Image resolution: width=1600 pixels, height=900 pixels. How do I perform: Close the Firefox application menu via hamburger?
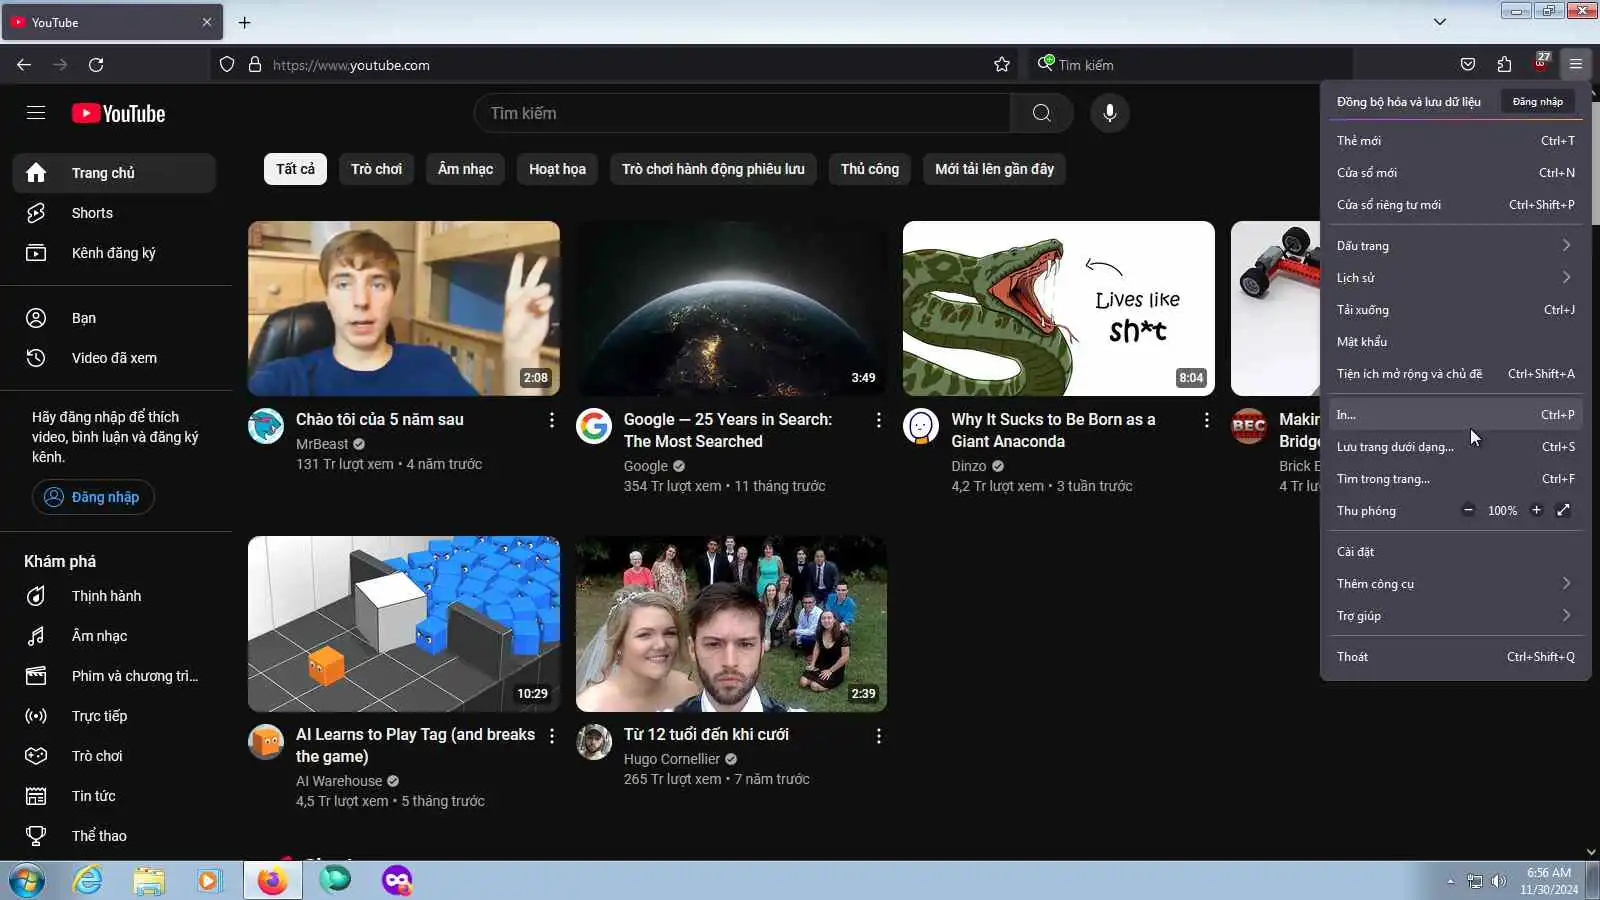[1576, 65]
